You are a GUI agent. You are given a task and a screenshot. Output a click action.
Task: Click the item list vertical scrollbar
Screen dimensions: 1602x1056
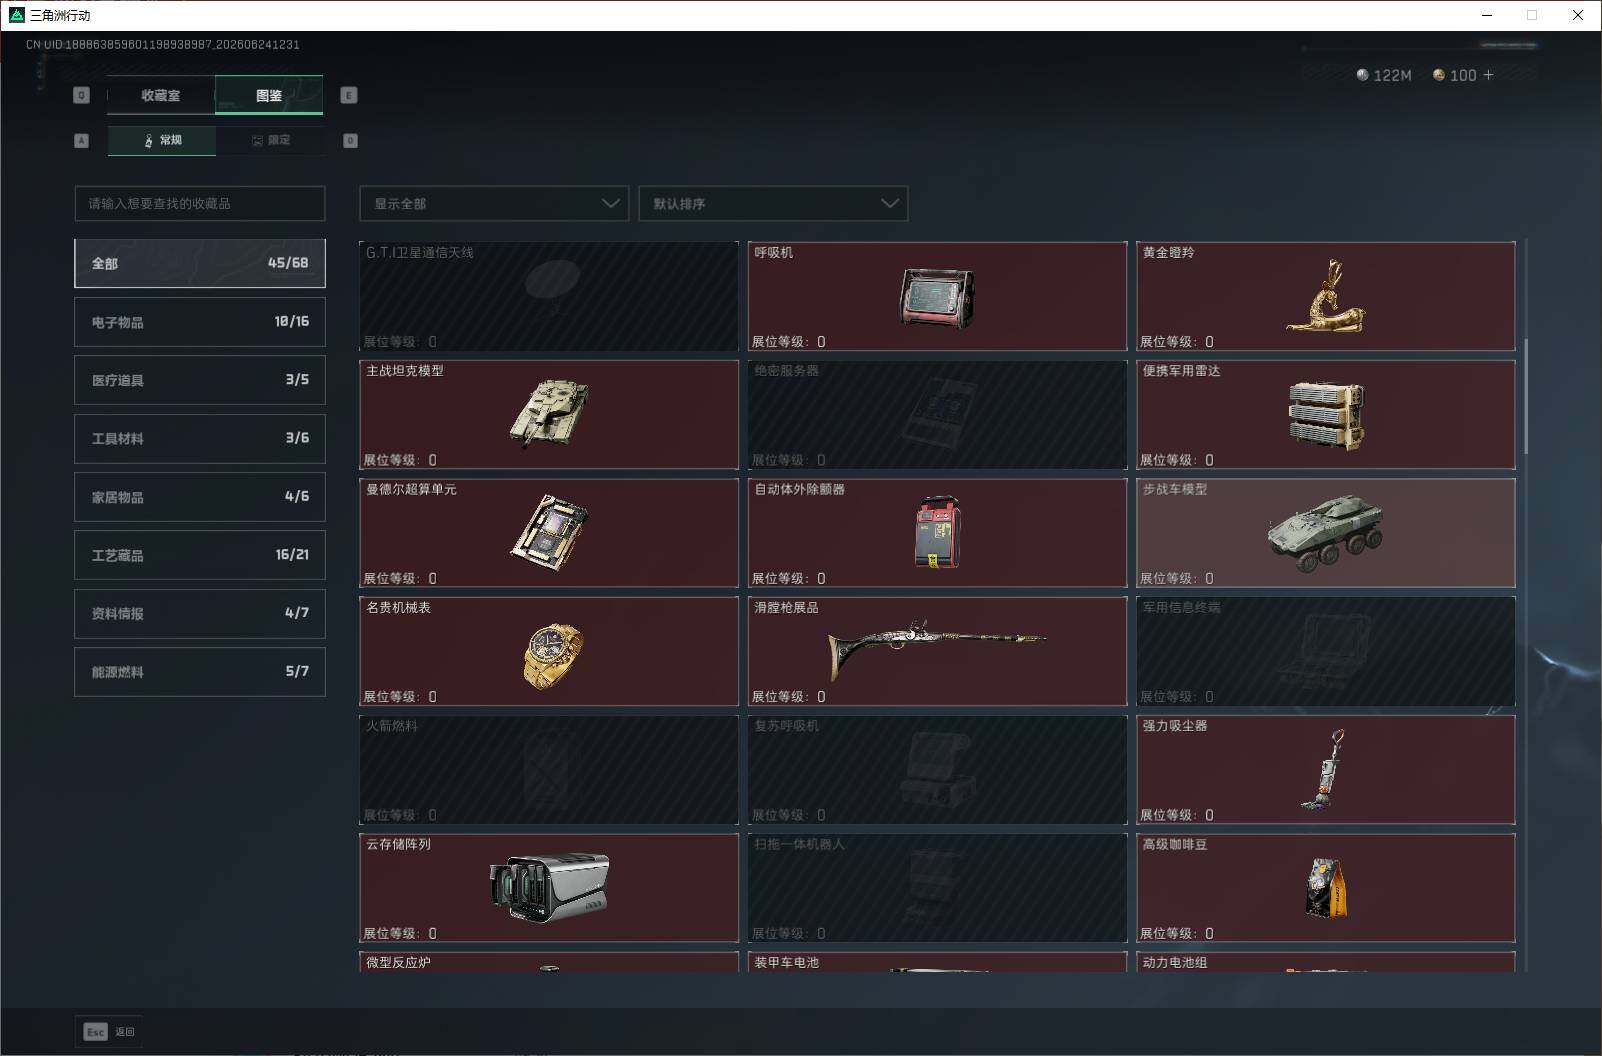click(1526, 396)
